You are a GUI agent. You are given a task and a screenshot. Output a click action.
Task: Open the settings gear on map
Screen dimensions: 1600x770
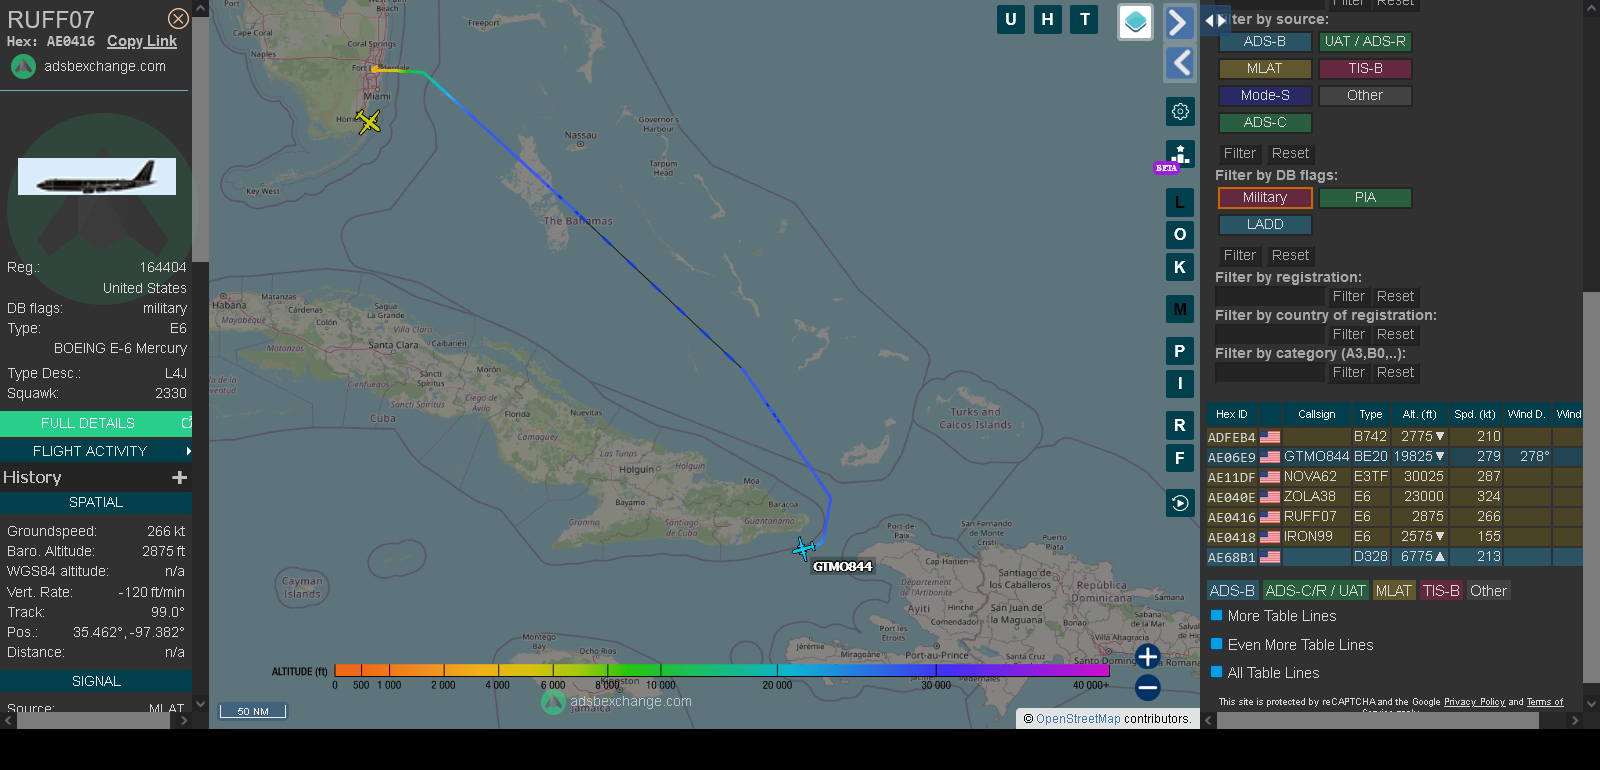tap(1180, 111)
